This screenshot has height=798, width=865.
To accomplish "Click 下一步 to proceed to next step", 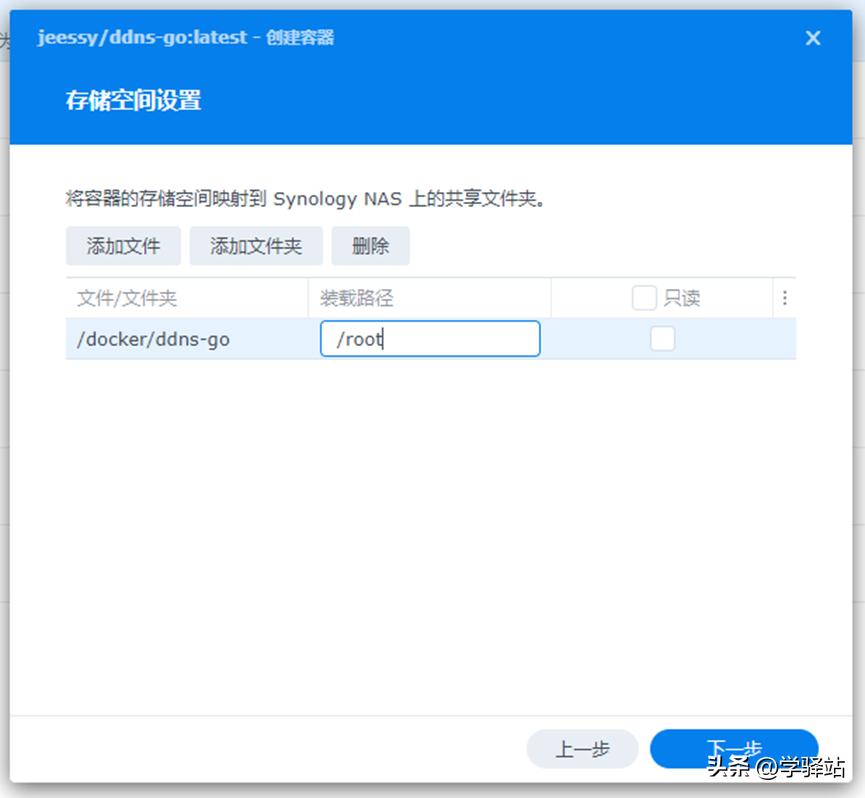I will 733,748.
